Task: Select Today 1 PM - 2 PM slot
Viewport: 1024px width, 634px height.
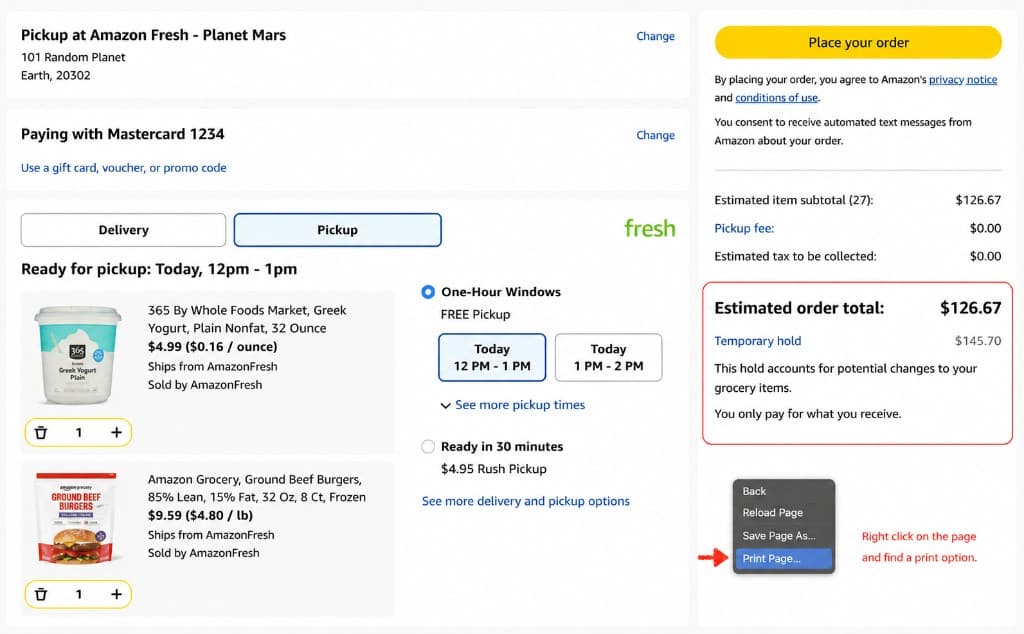Action: (609, 358)
